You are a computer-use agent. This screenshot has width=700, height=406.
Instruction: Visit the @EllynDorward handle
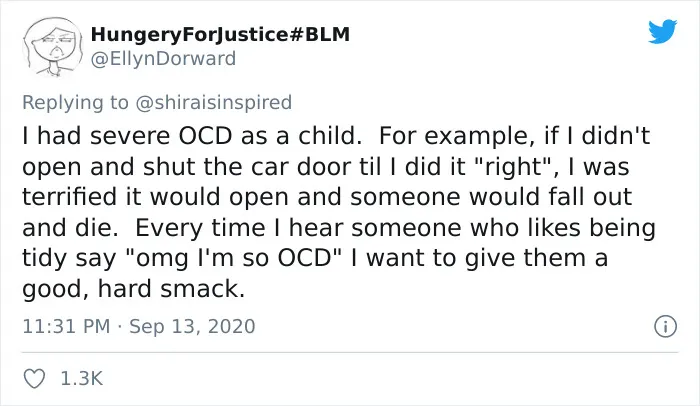163,59
